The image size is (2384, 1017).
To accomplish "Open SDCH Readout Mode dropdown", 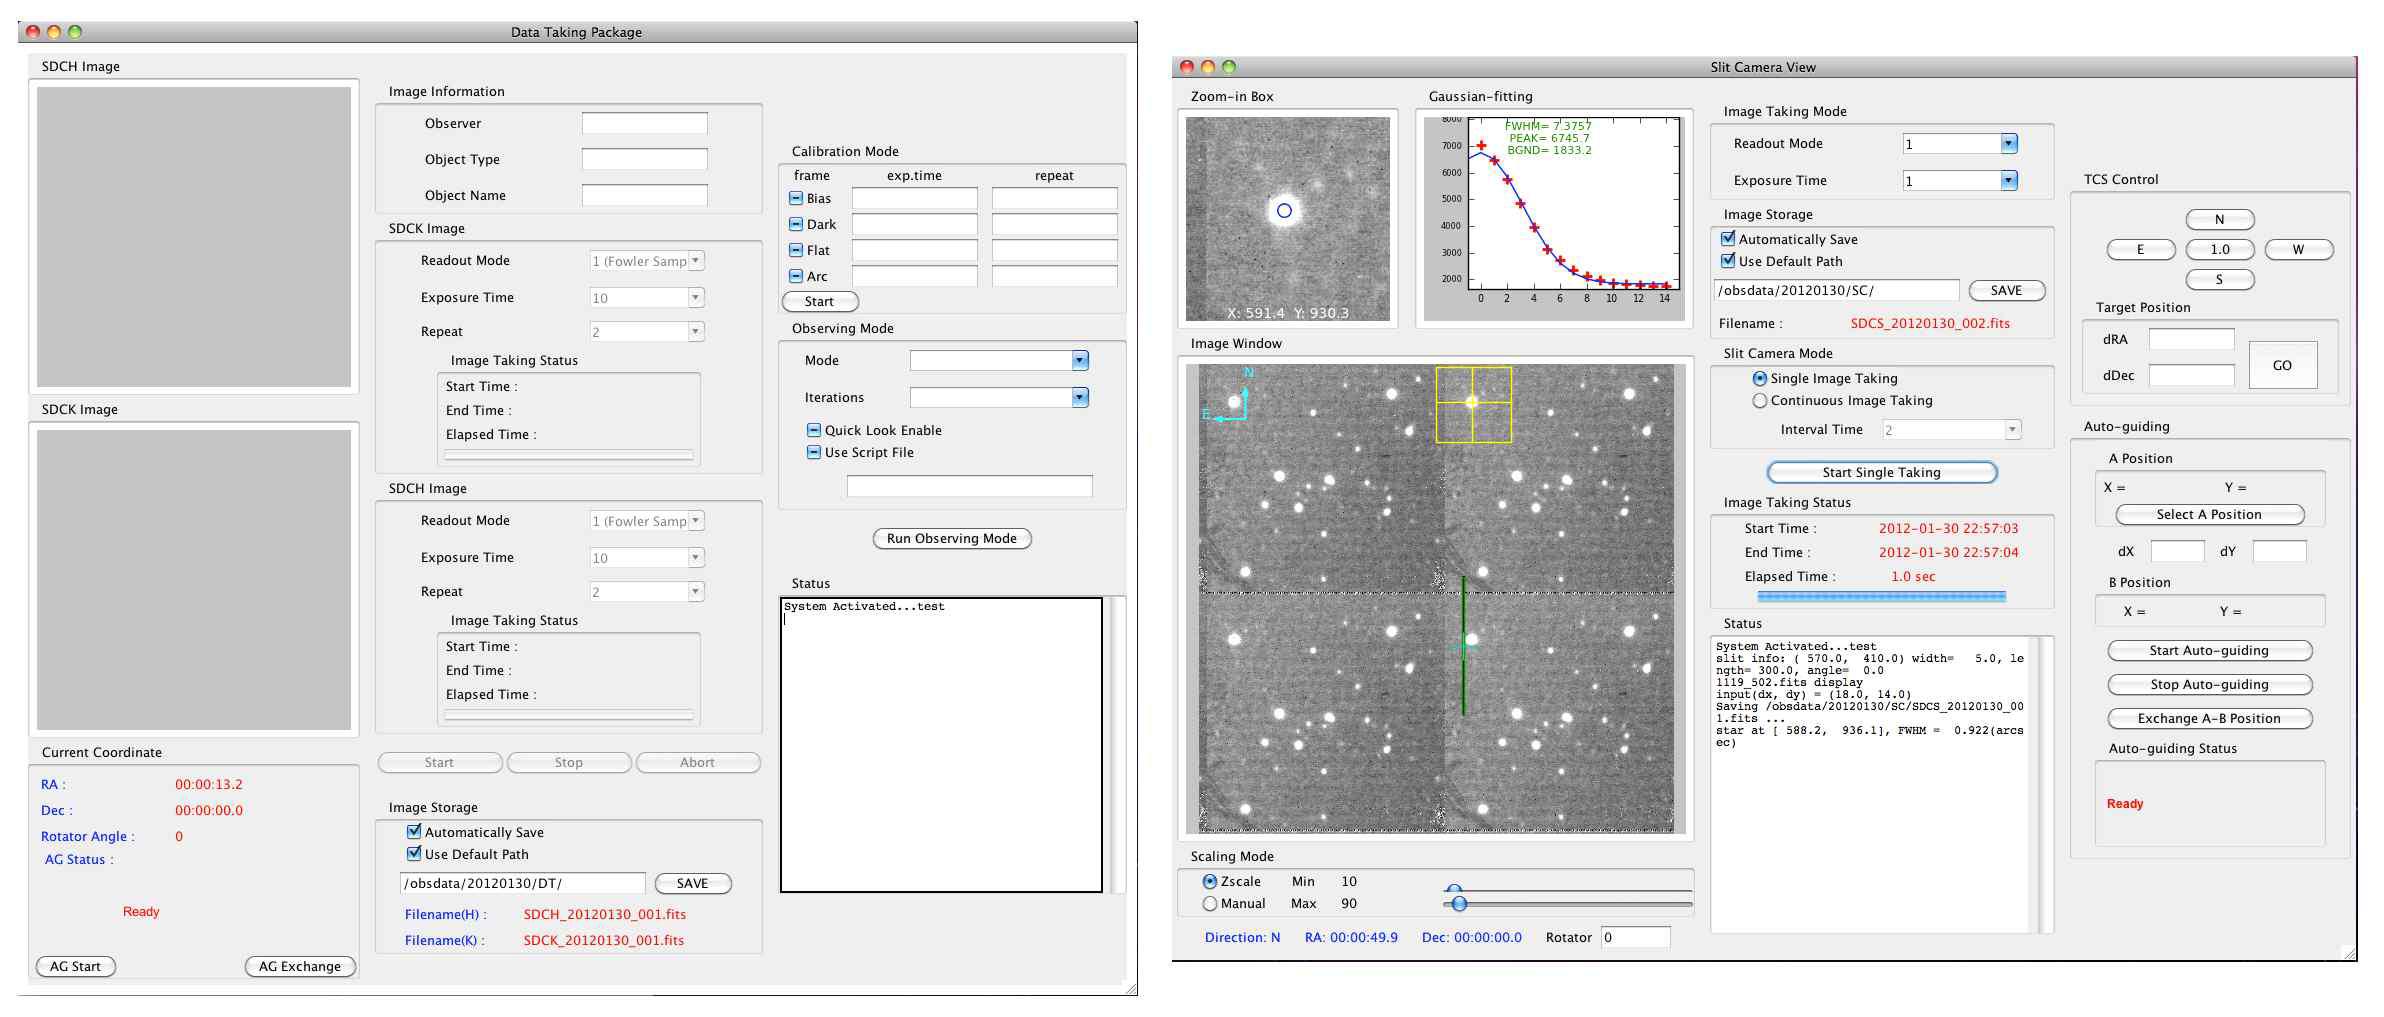I will [x=647, y=520].
